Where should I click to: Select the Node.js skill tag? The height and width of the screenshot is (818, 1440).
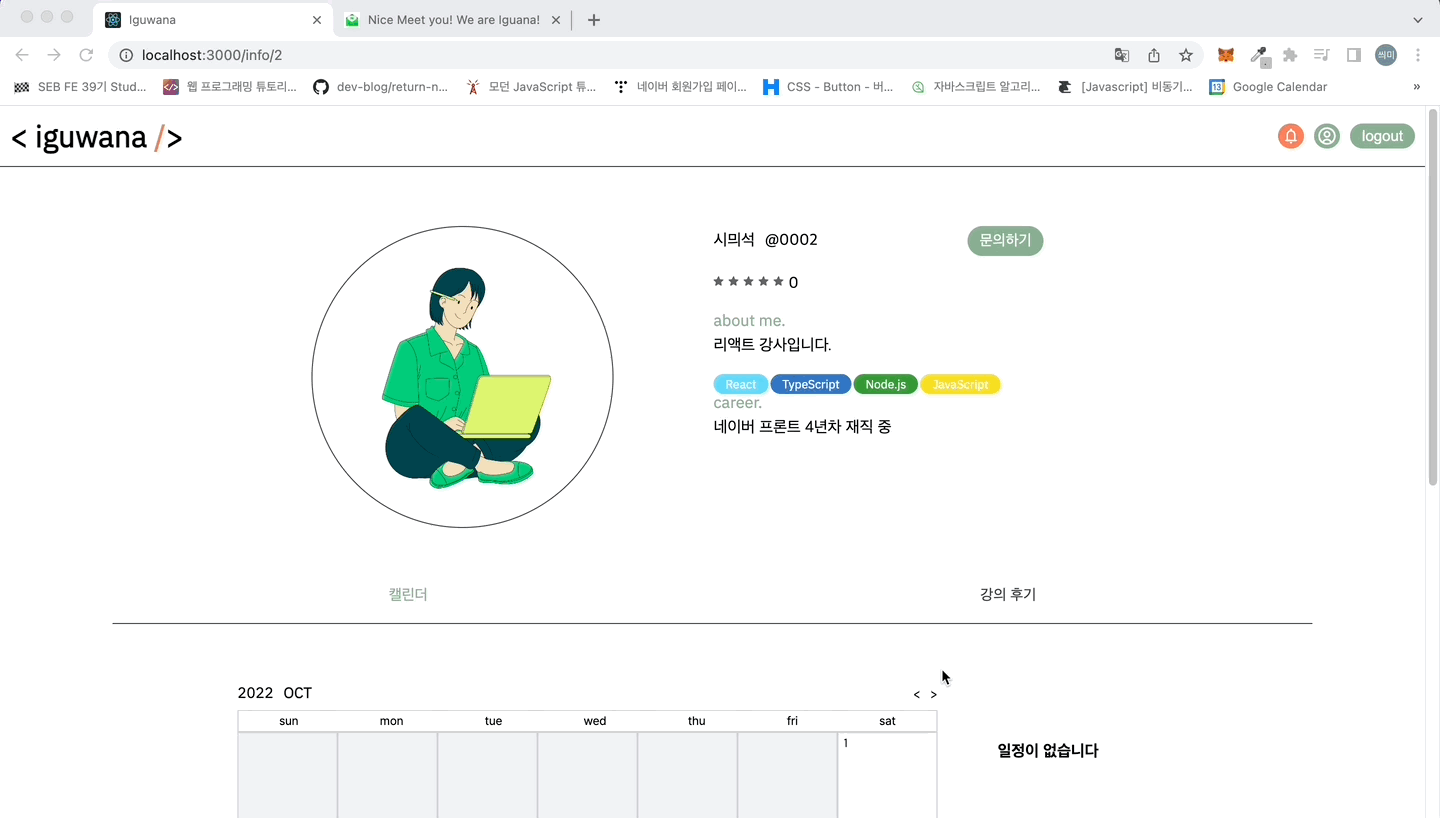click(x=886, y=384)
